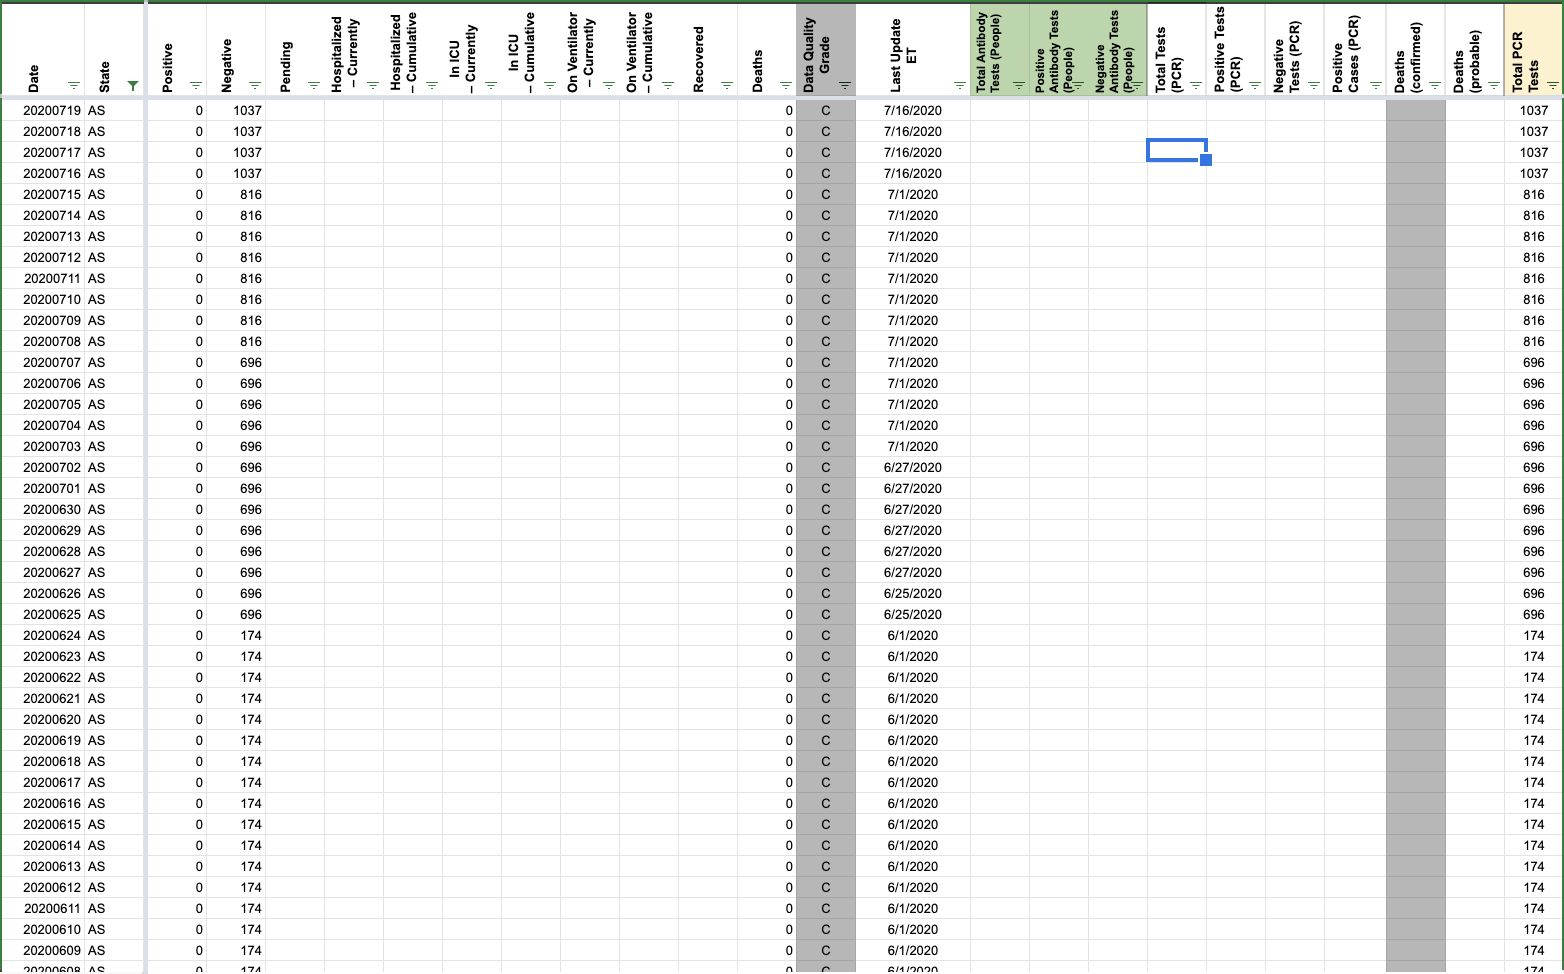
Task: Open the Positive Antibody Tests (People) filter
Action: coord(1077,86)
